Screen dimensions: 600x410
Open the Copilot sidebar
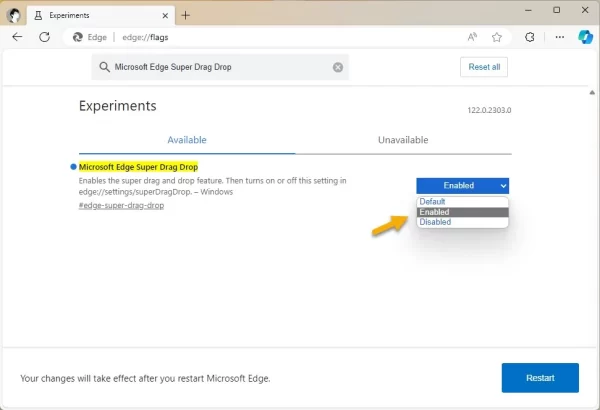click(x=585, y=37)
